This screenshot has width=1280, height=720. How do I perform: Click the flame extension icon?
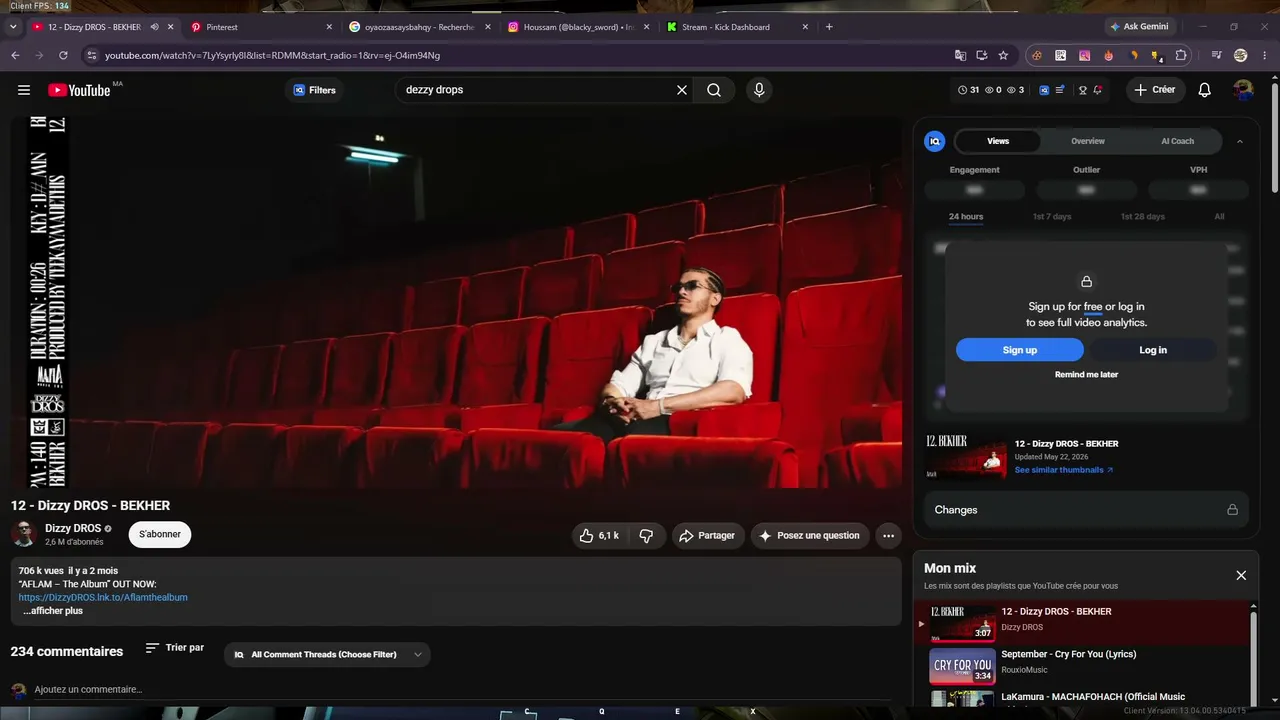tap(1109, 55)
